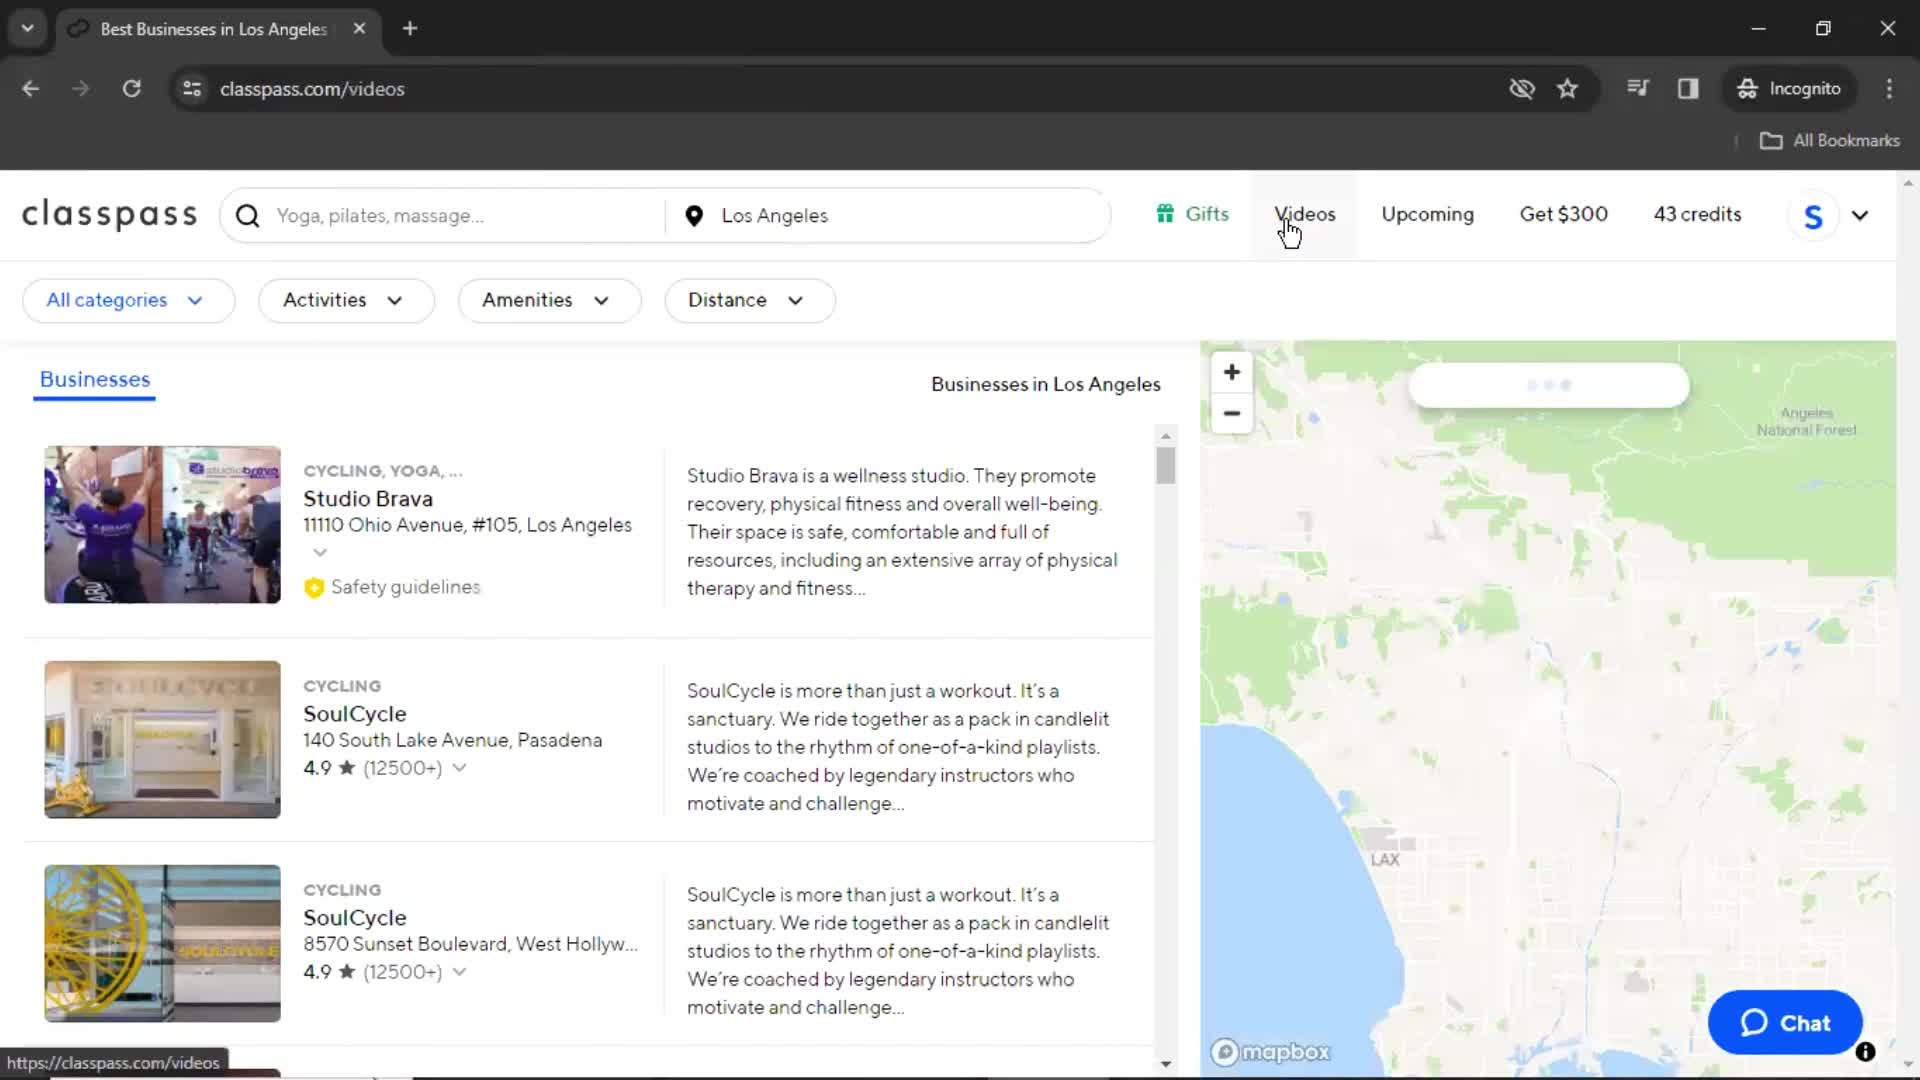Open the All Bookmarks folder
The width and height of the screenshot is (1920, 1080).
1830,141
